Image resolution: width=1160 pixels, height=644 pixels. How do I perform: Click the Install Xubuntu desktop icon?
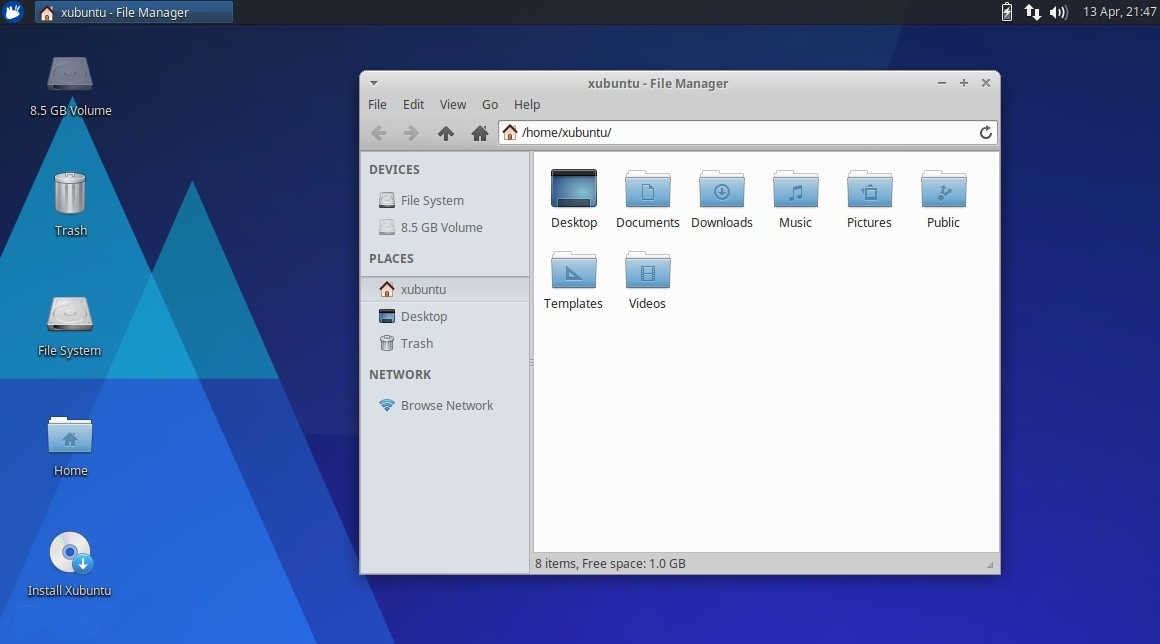tap(70, 554)
